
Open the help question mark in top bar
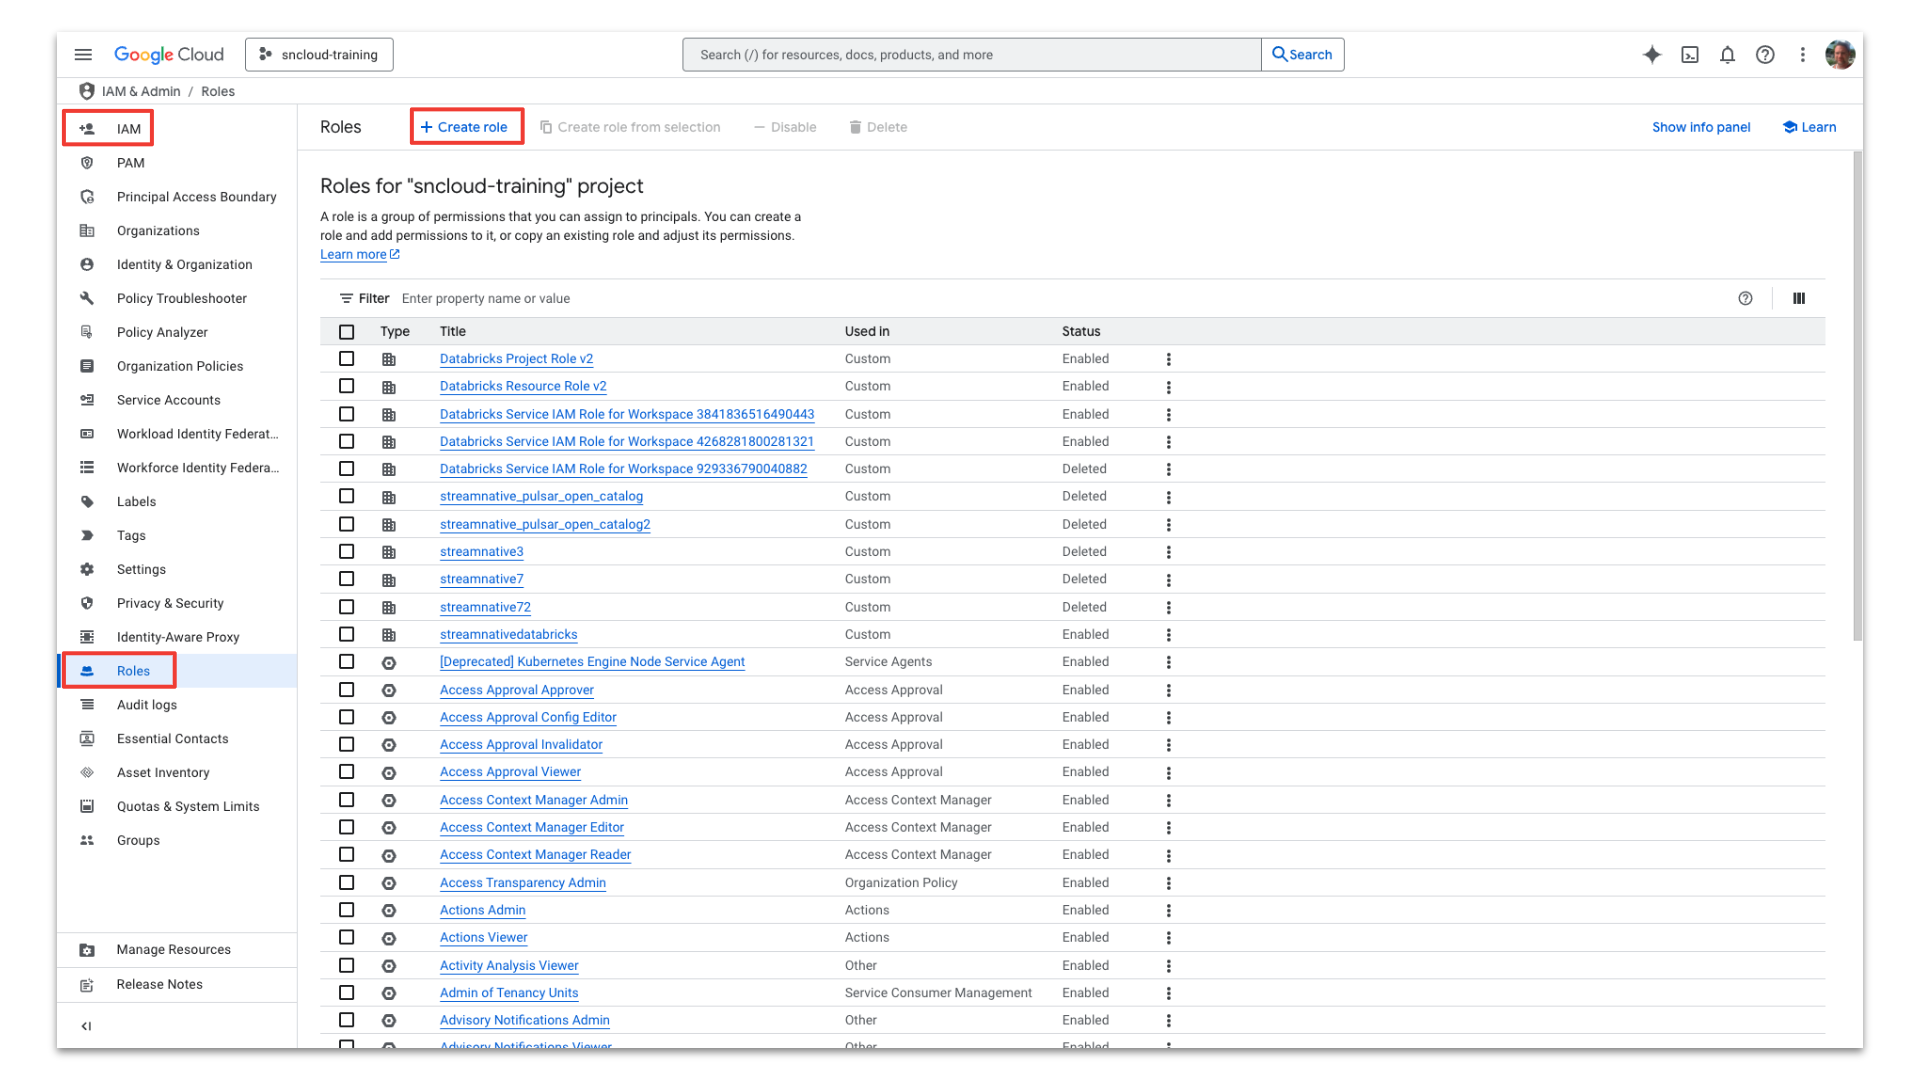[x=1765, y=55]
